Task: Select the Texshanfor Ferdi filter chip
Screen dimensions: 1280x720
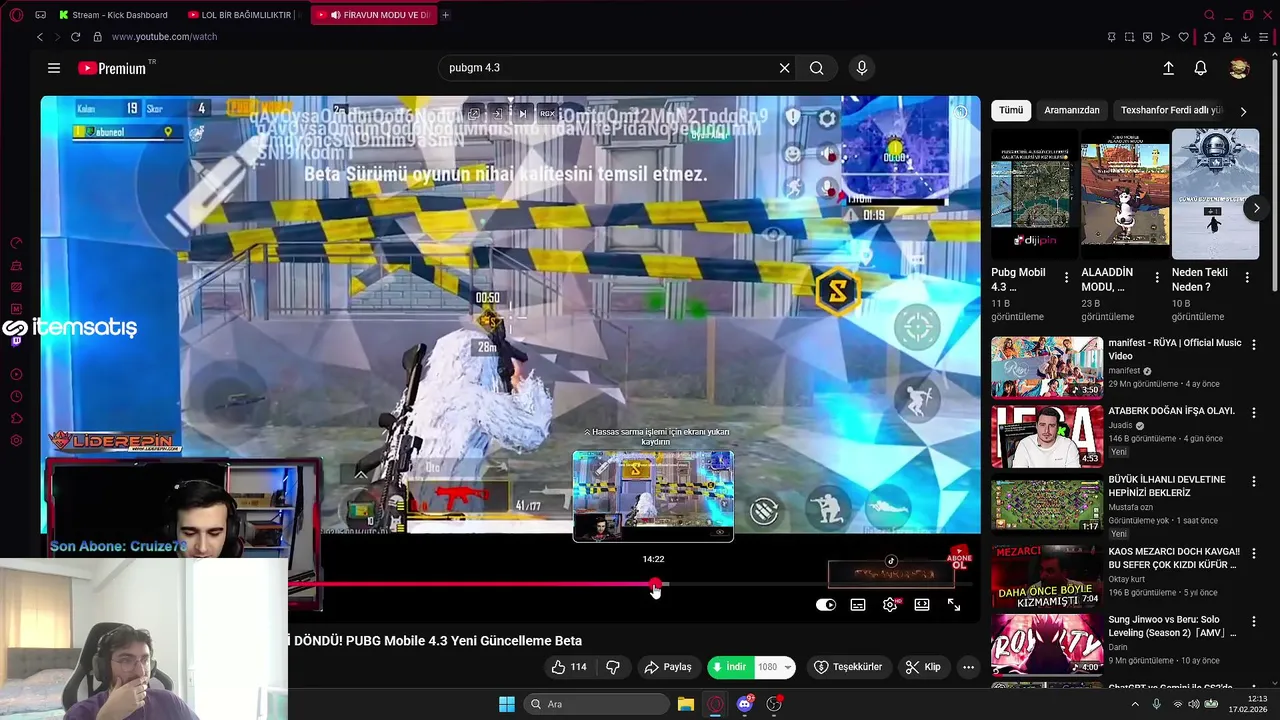Action: [x=1171, y=110]
